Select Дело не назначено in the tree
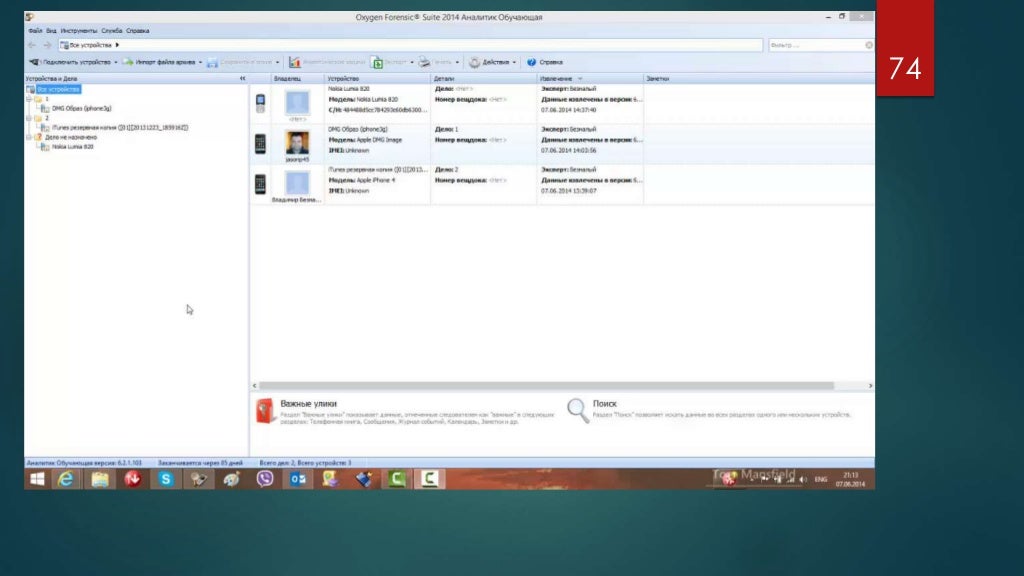 click(x=71, y=137)
